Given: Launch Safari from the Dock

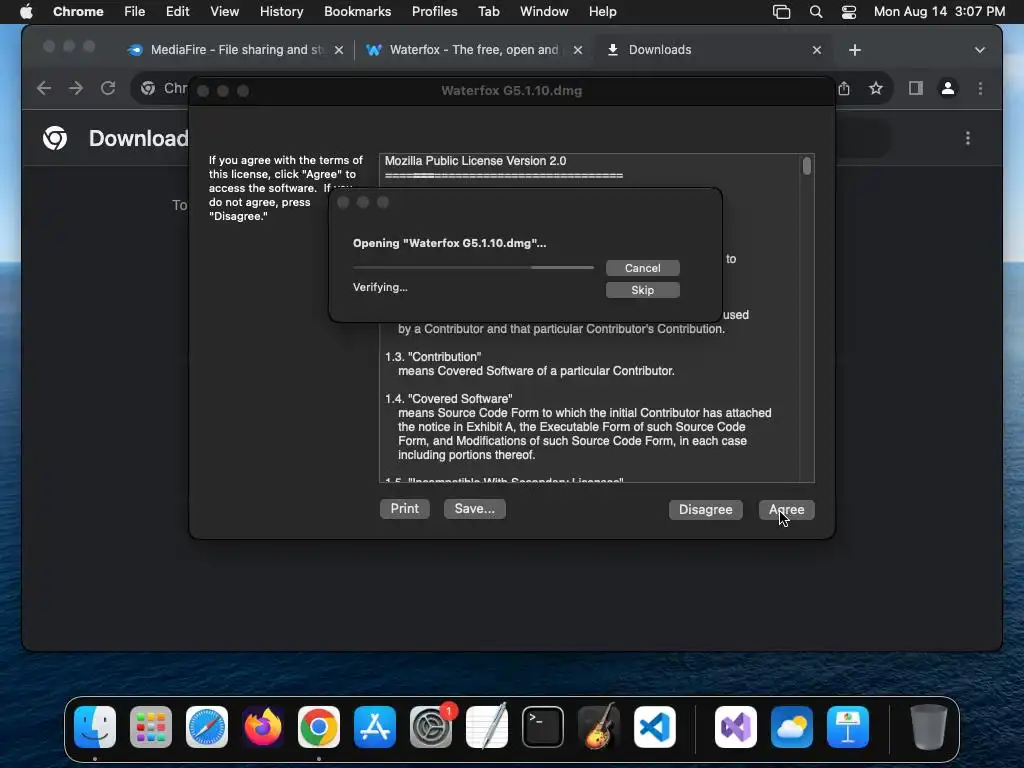Looking at the screenshot, I should pos(207,727).
